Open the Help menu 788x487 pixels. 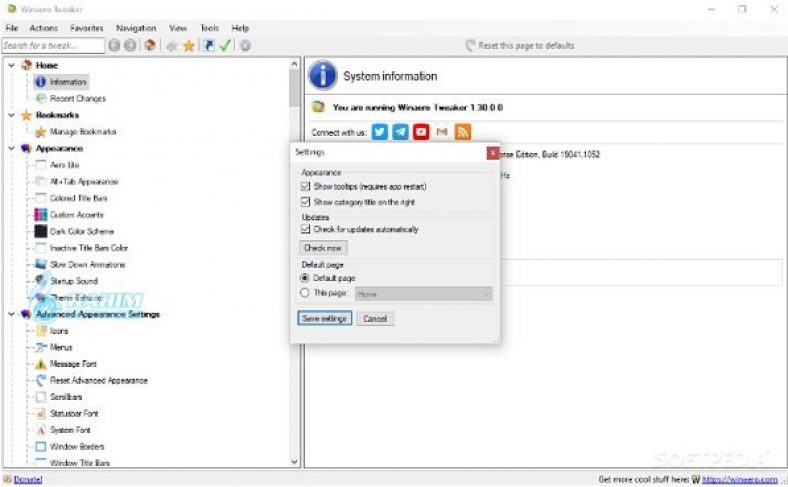tap(240, 28)
